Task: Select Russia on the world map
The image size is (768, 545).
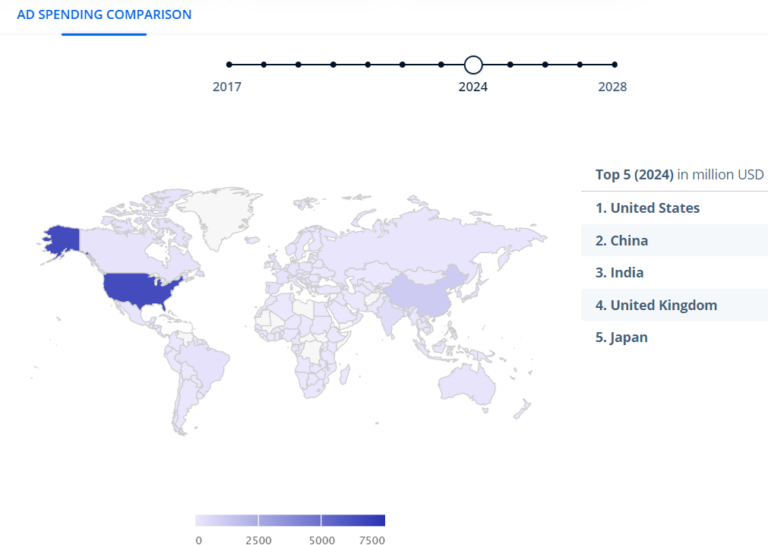Action: (430, 240)
